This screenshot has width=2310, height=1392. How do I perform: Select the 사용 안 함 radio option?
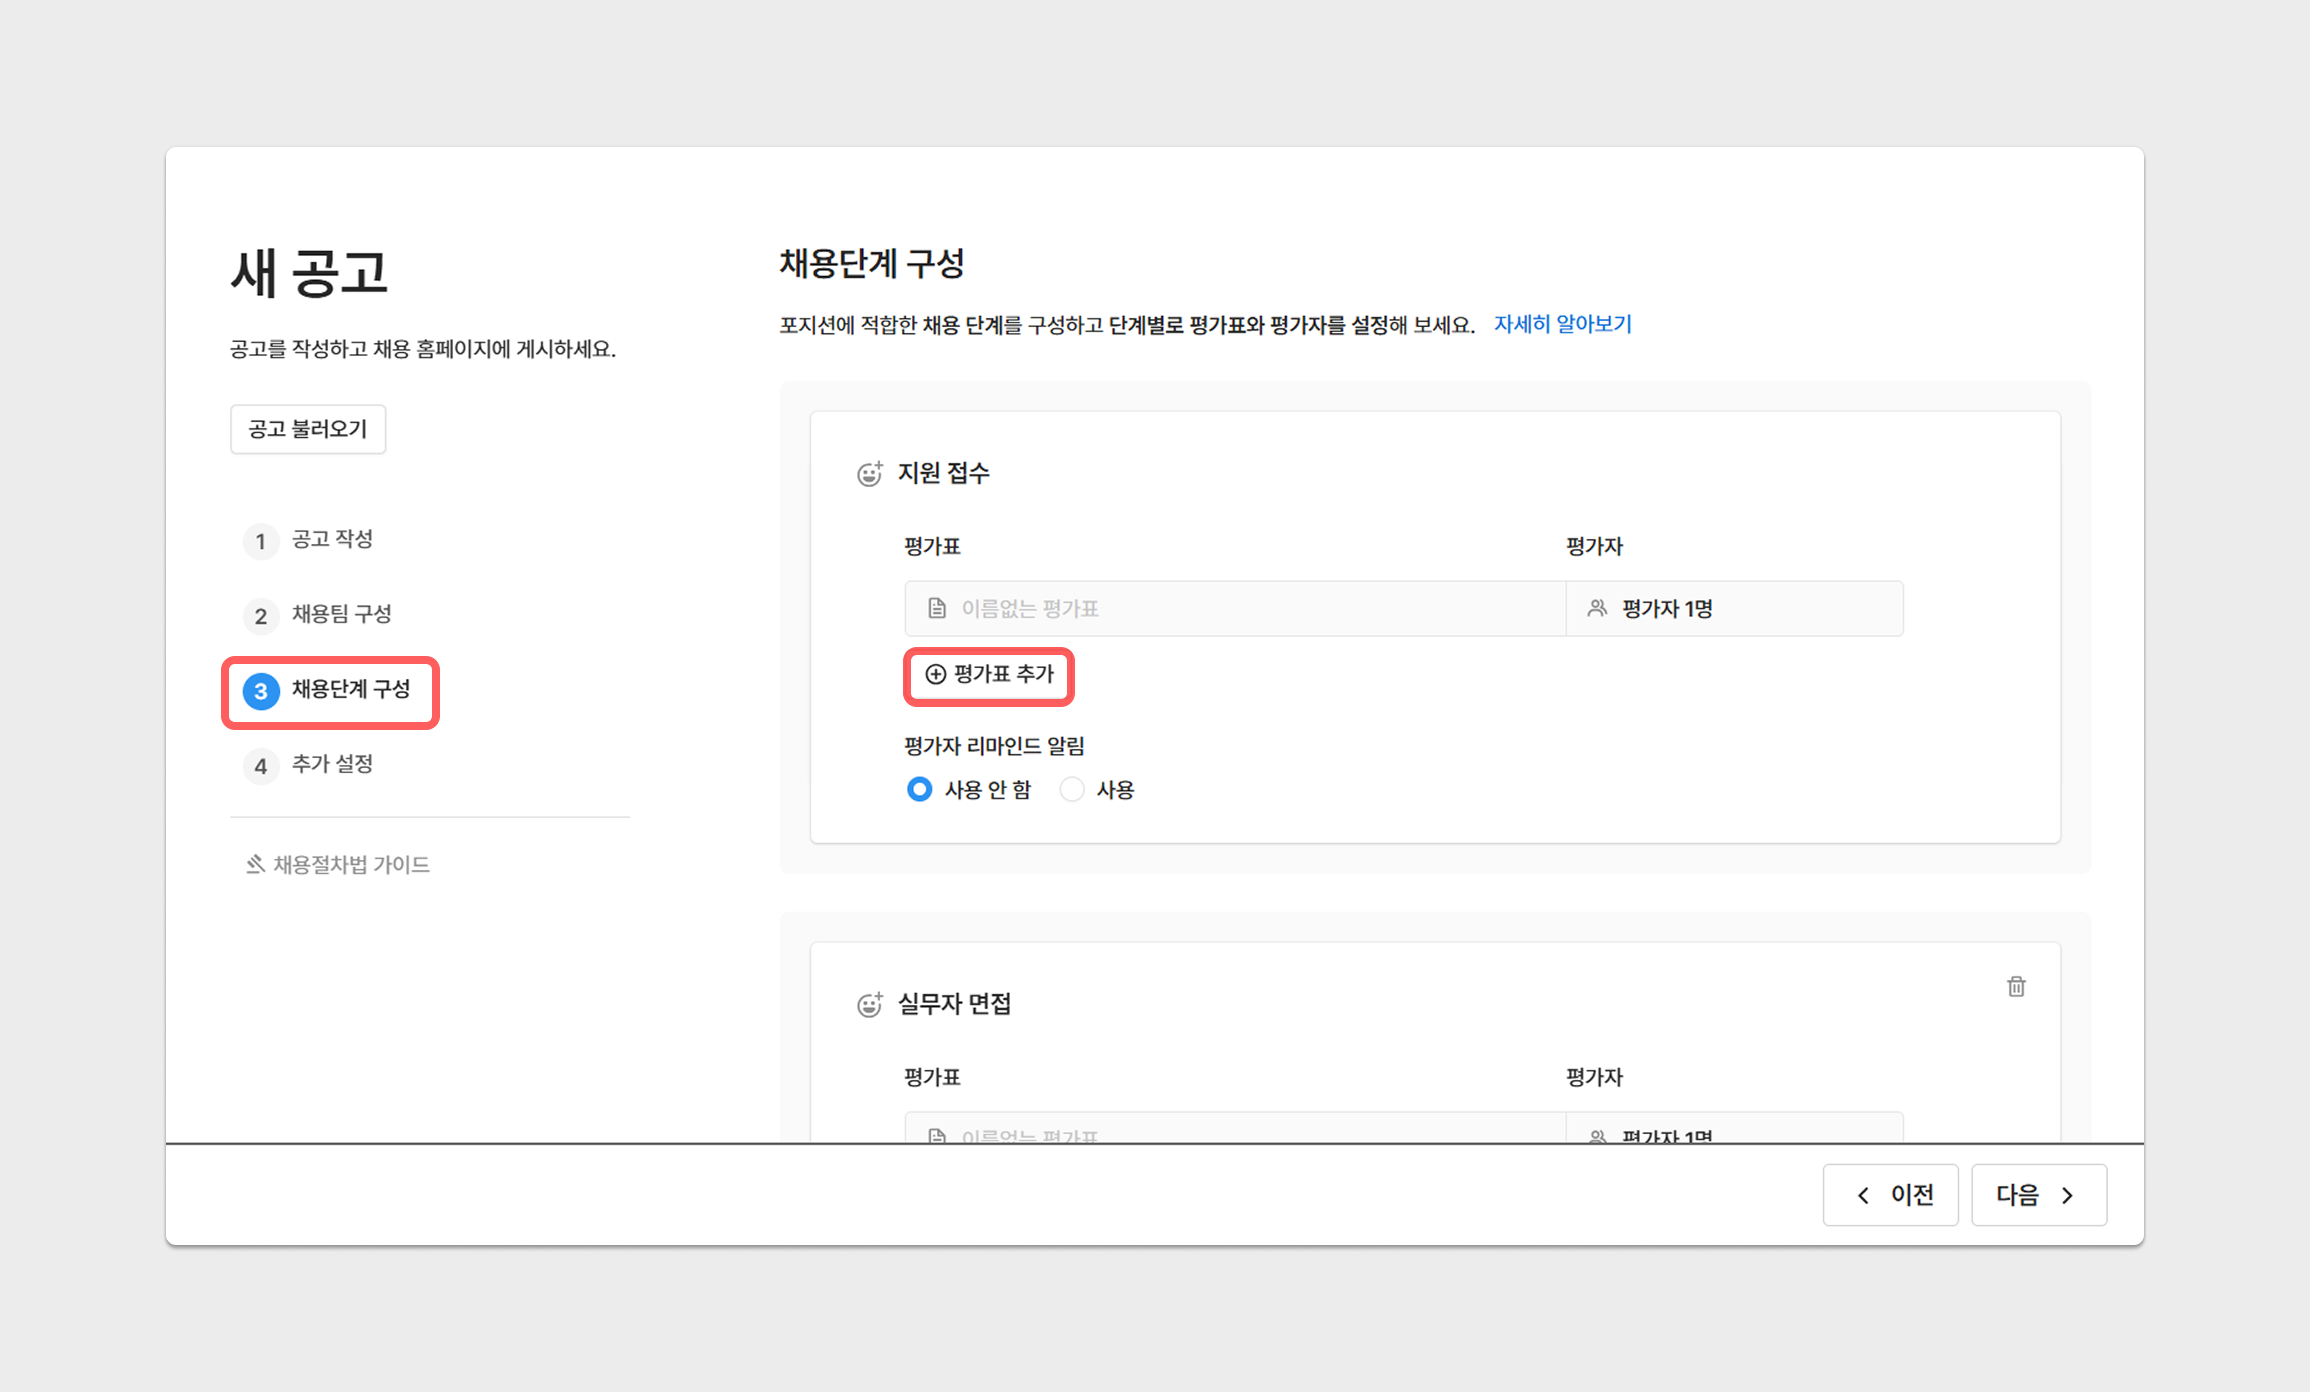(x=919, y=789)
